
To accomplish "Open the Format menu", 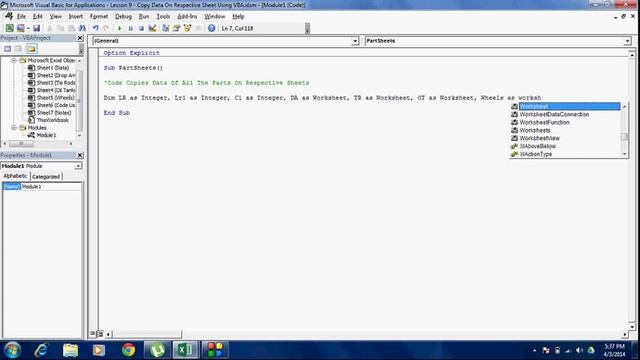I will pyautogui.click(x=99, y=16).
